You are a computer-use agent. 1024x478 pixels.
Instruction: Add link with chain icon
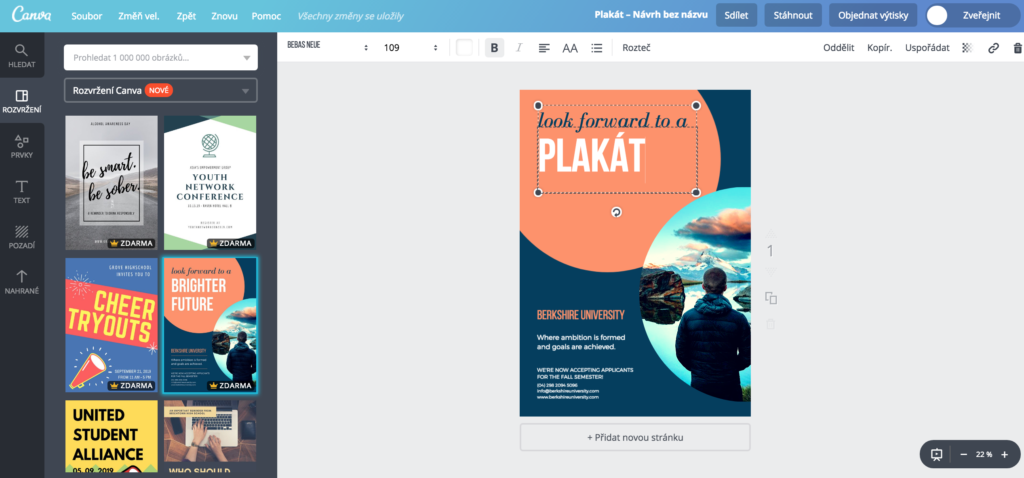(993, 48)
